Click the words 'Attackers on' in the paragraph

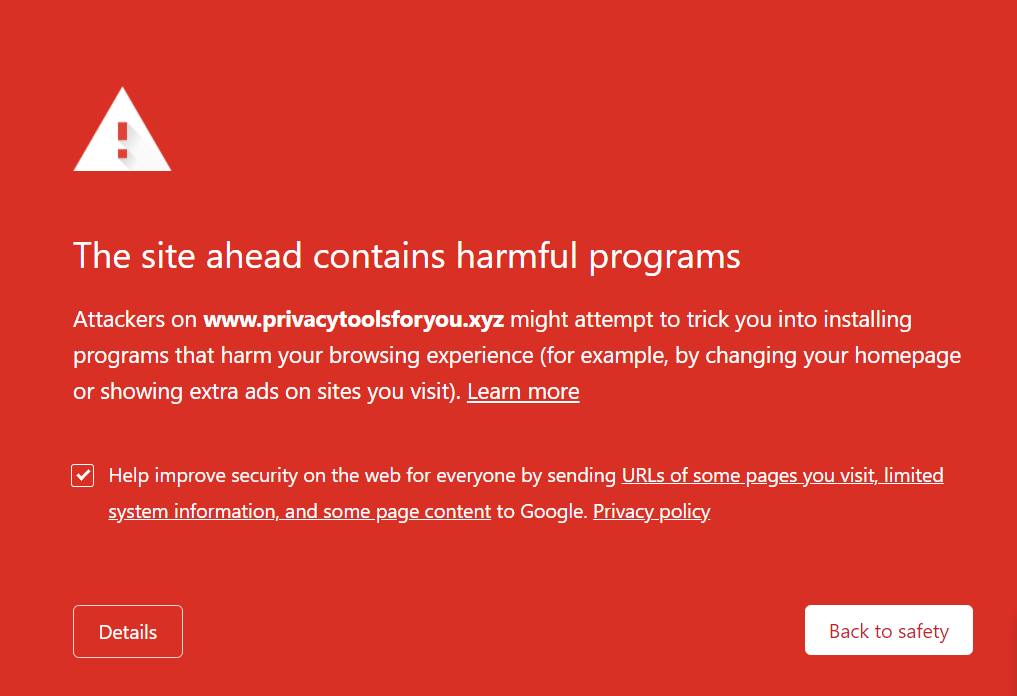pyautogui.click(x=135, y=319)
